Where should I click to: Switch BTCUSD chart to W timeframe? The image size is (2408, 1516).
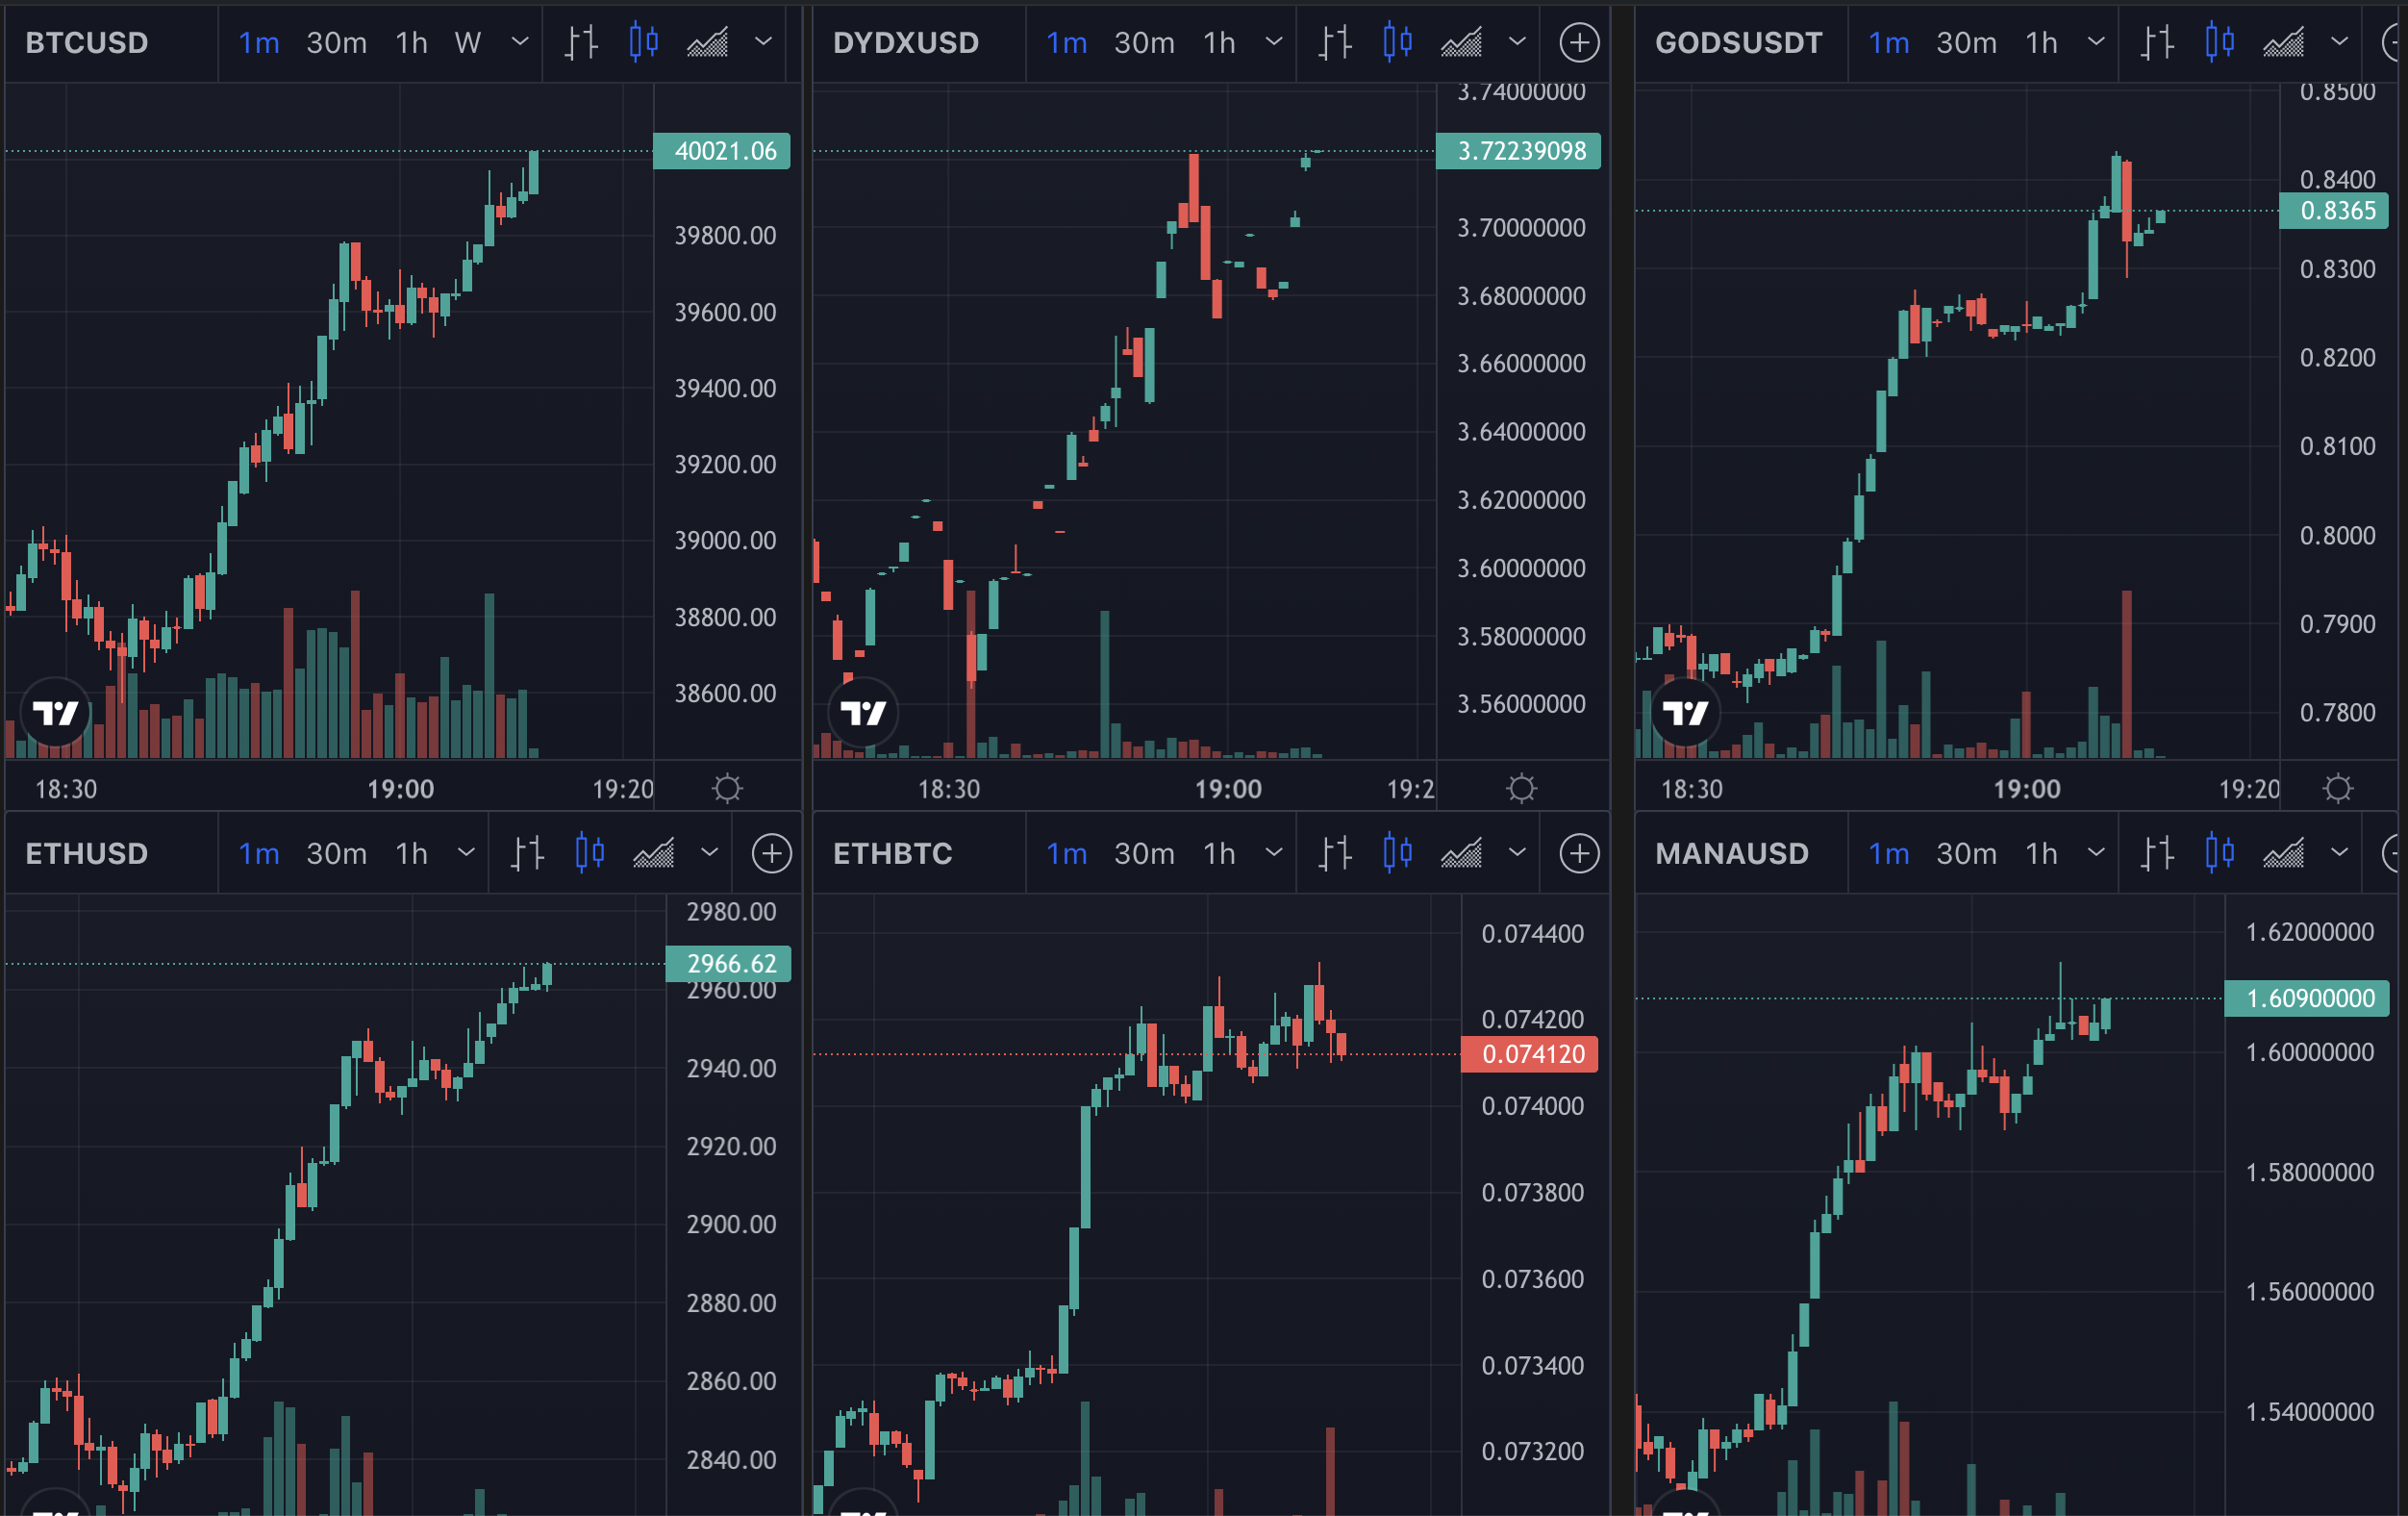pos(467,43)
